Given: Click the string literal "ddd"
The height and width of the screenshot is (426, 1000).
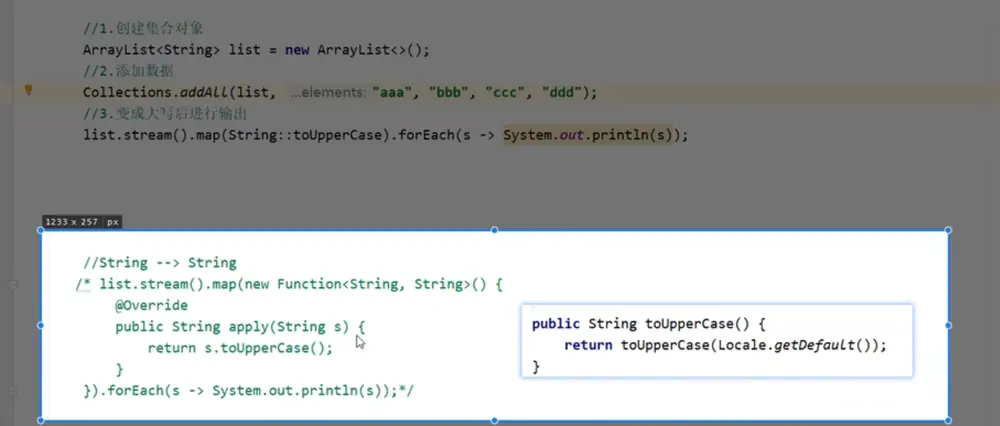Looking at the screenshot, I should point(563,92).
